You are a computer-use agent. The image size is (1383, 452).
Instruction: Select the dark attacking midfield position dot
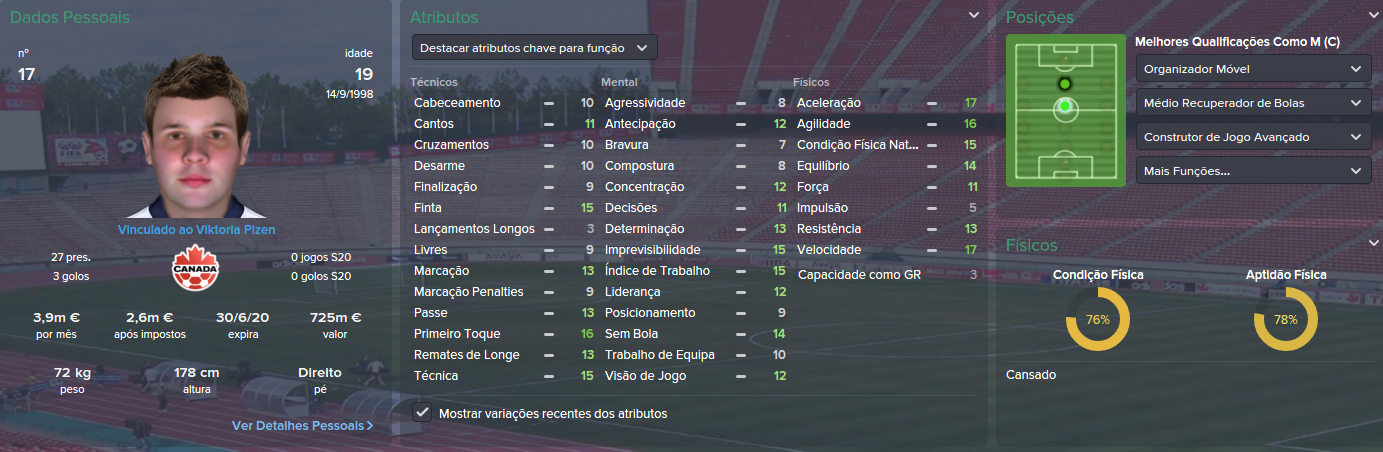(x=1064, y=83)
